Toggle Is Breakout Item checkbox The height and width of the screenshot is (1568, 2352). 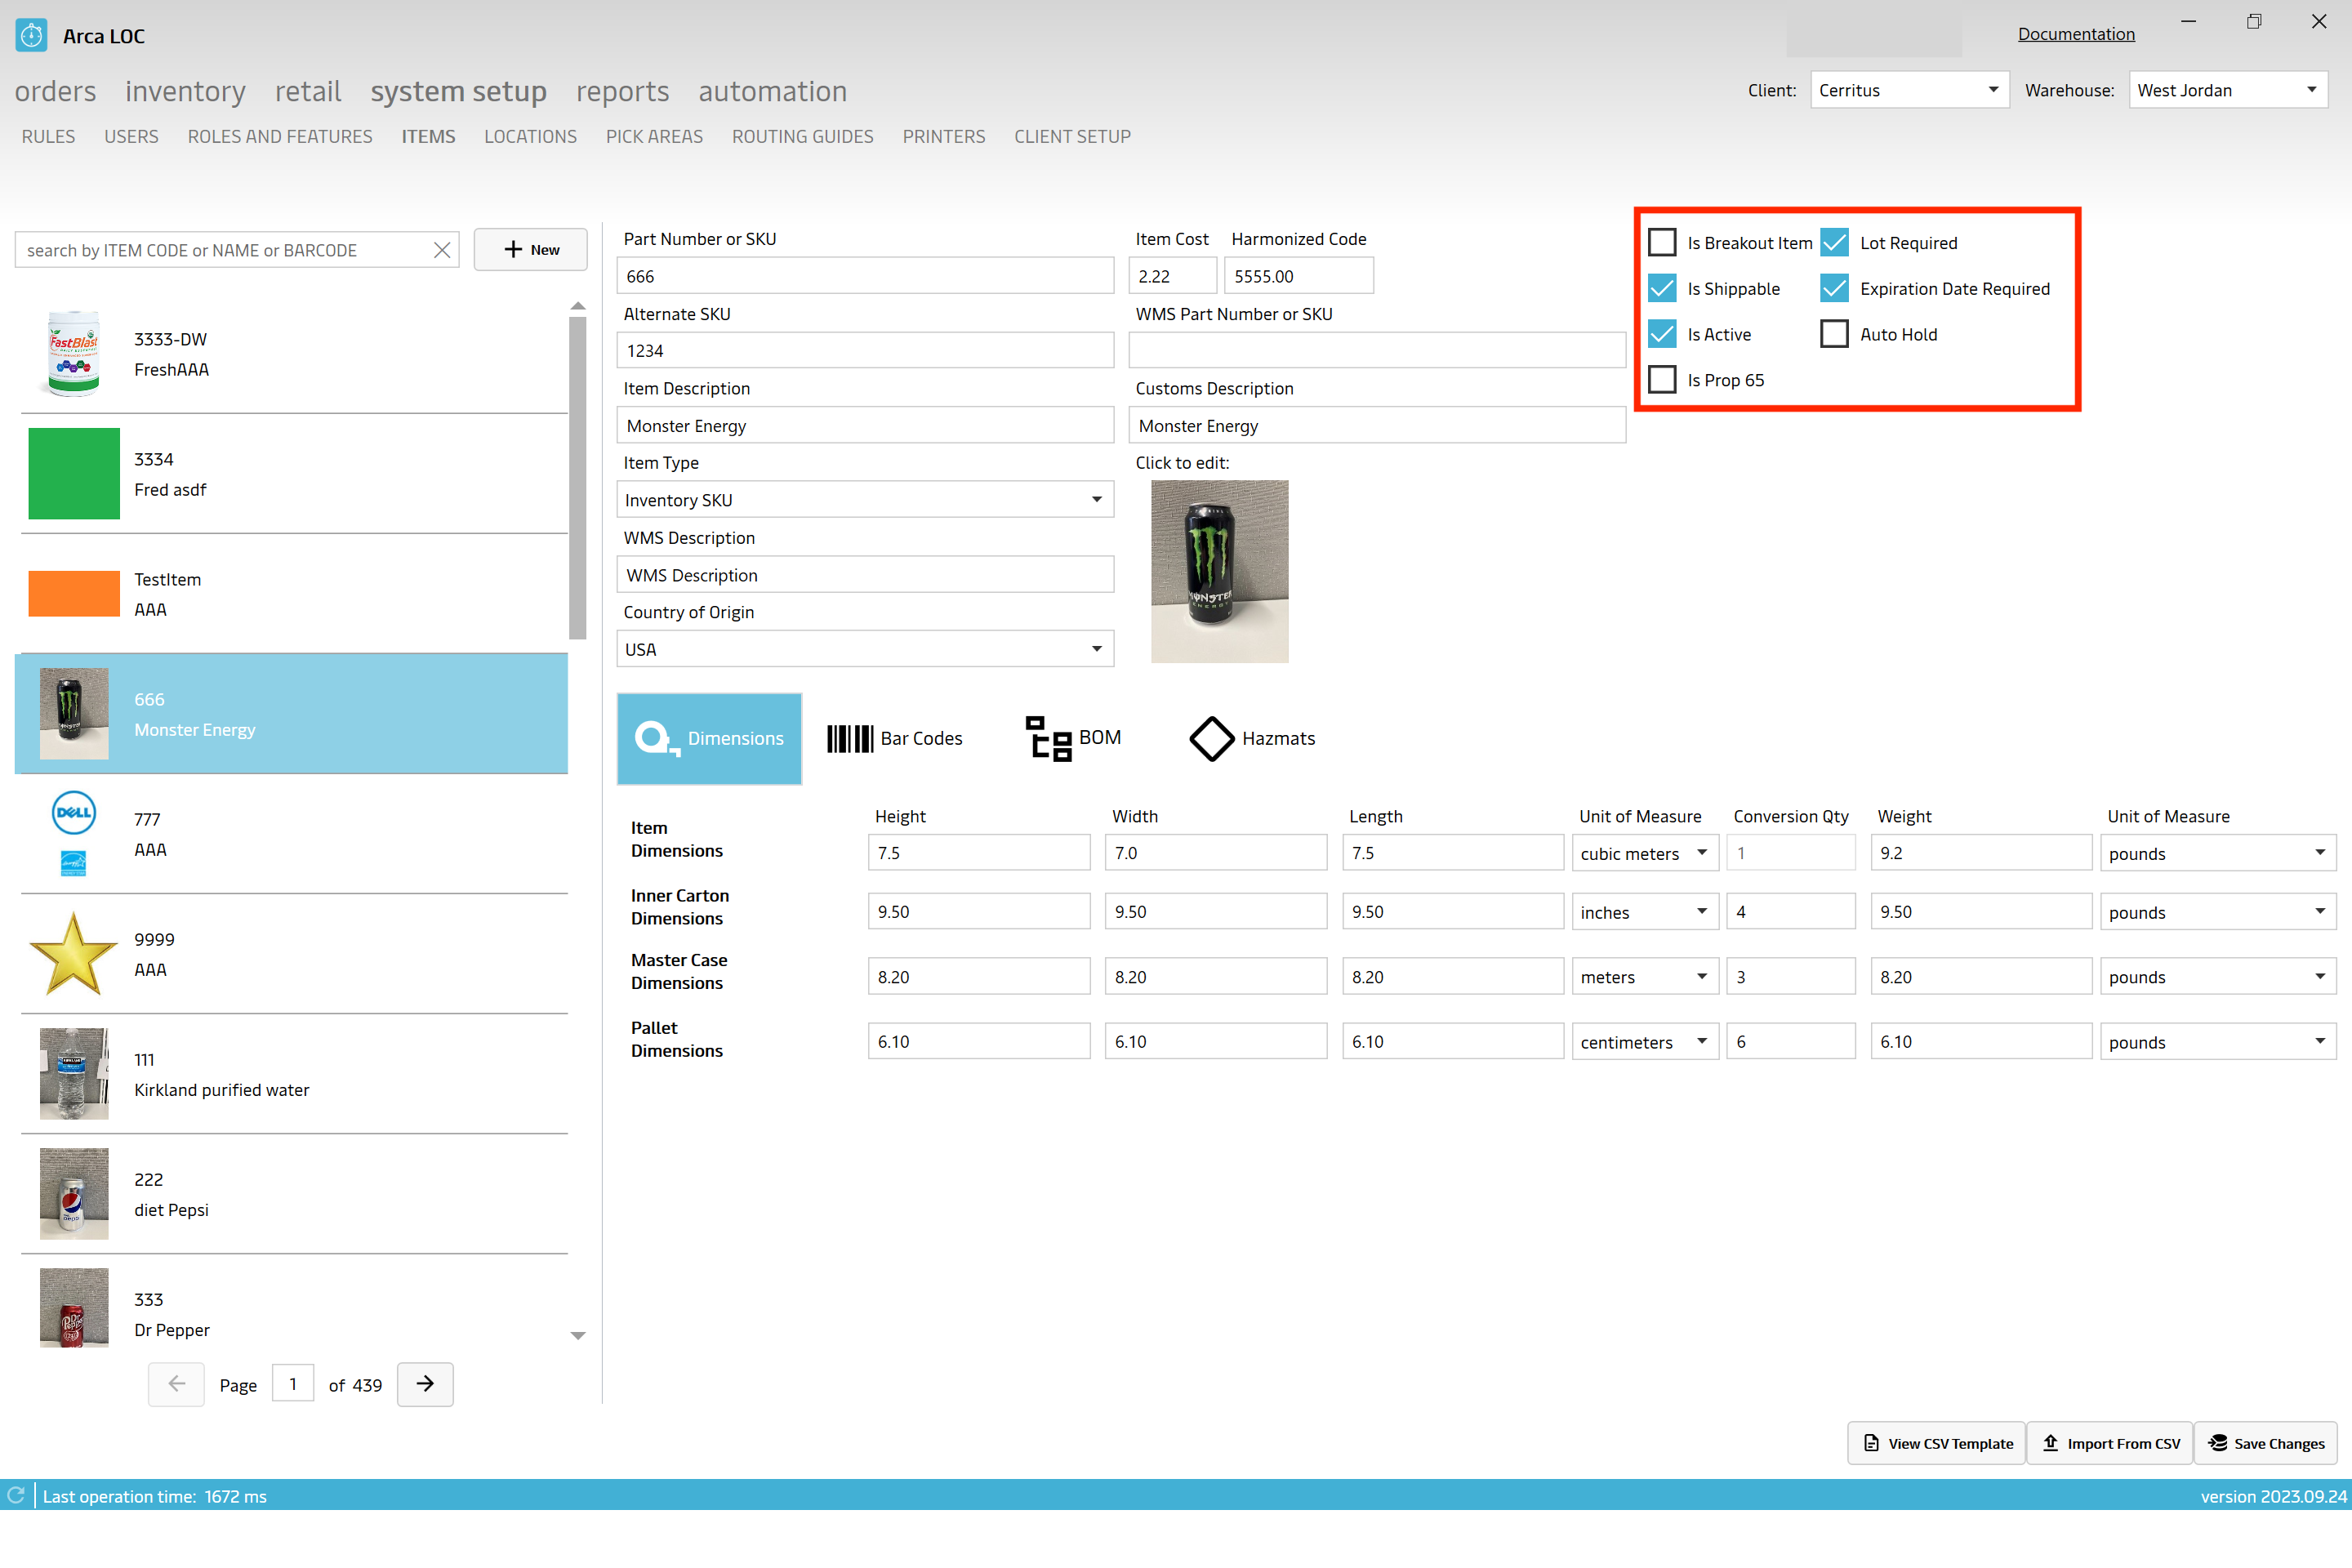(1662, 243)
